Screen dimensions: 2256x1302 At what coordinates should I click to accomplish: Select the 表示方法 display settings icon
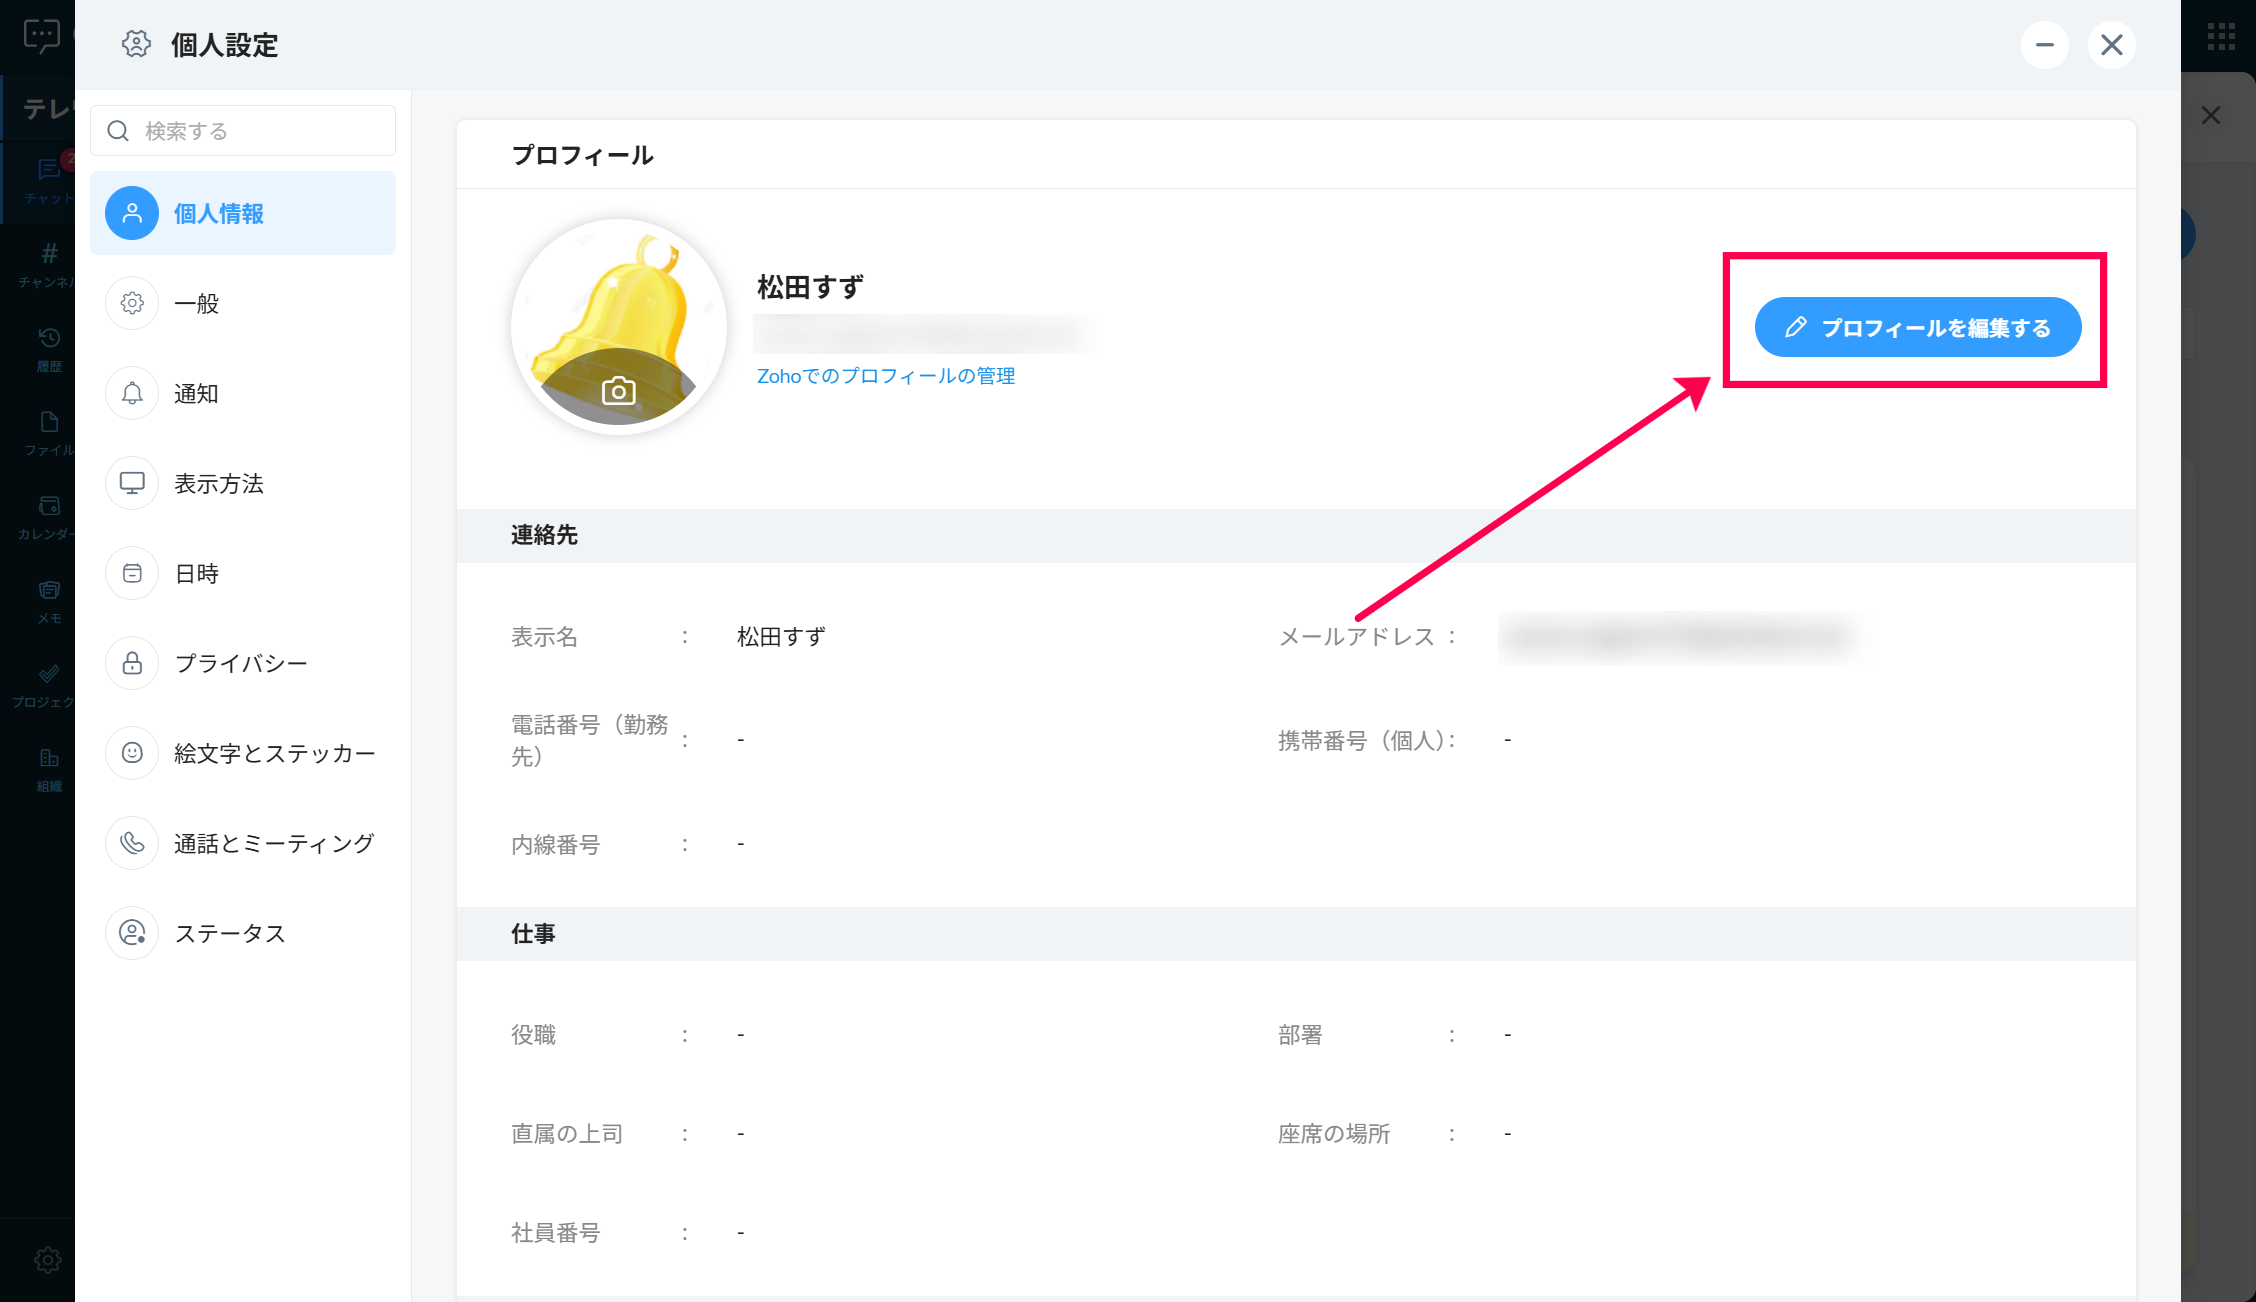coord(132,483)
